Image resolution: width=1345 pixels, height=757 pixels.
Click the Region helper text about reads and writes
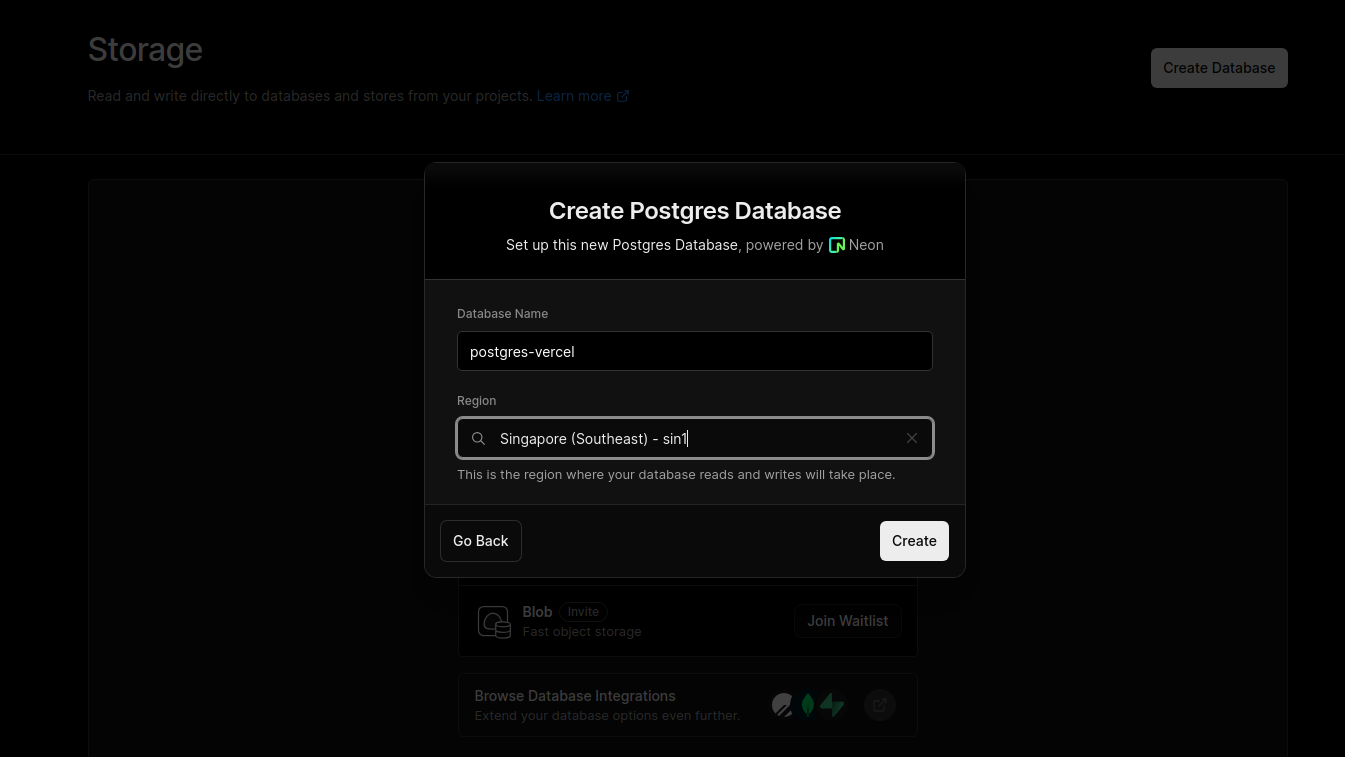point(676,475)
